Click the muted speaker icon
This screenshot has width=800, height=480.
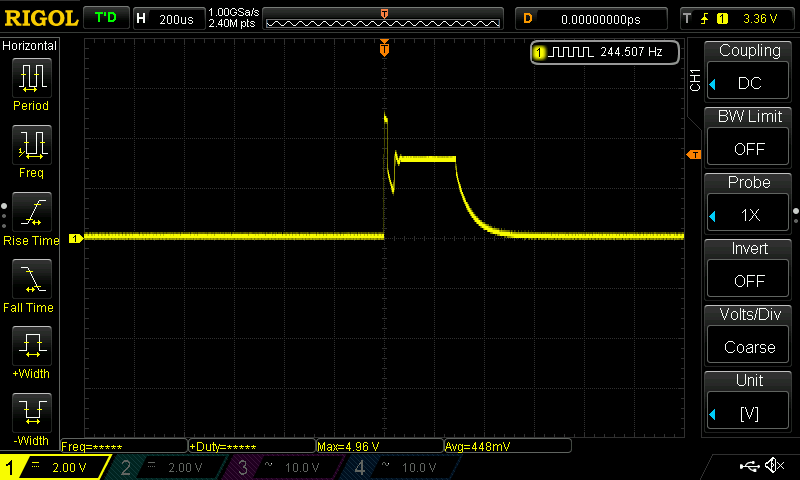tap(775, 465)
